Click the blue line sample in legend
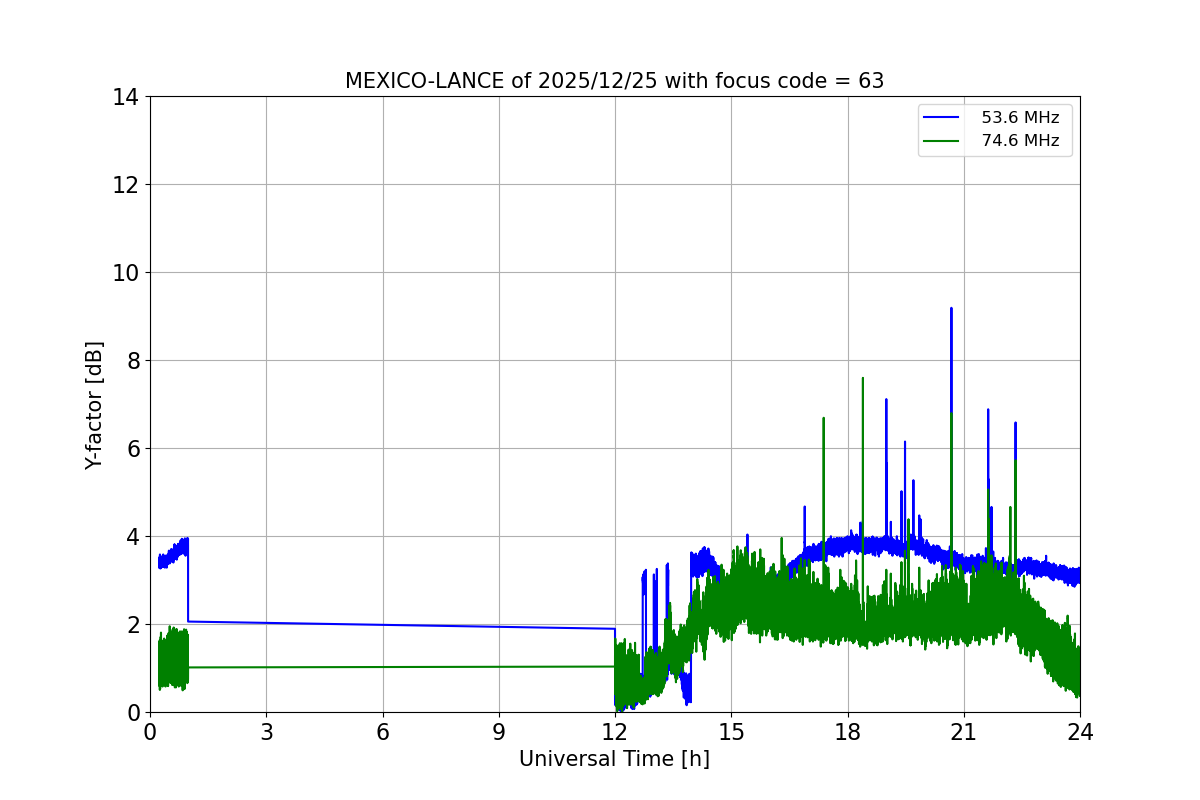This screenshot has height=800, width=1200. [941, 118]
